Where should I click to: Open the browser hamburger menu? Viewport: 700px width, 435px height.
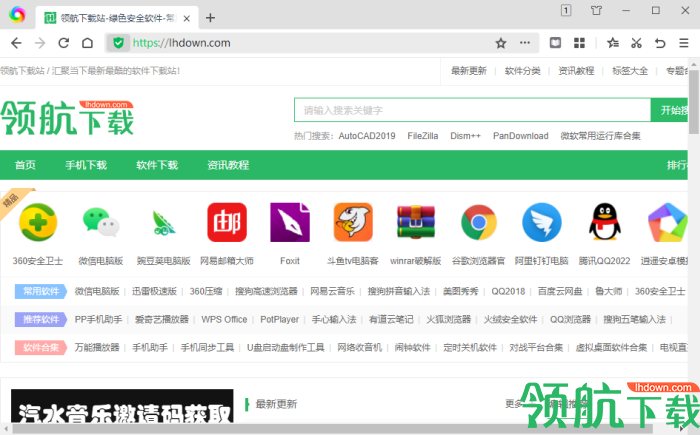(x=683, y=43)
